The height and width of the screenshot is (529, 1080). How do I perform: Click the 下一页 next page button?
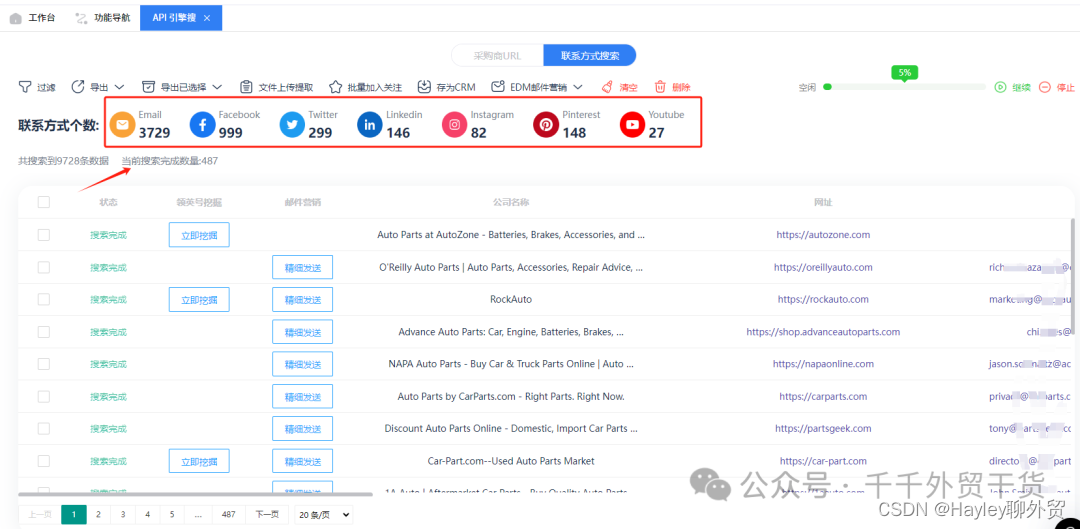pyautogui.click(x=266, y=515)
